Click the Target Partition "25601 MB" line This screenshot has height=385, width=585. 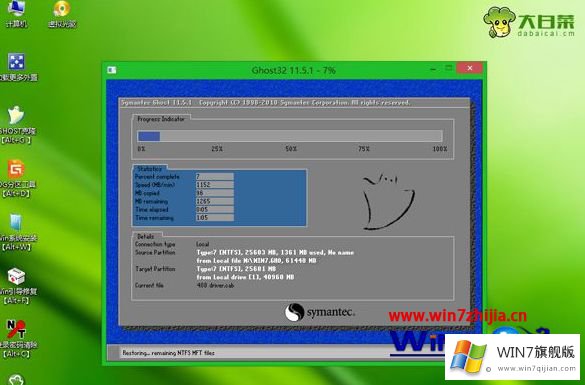pyautogui.click(x=236, y=269)
